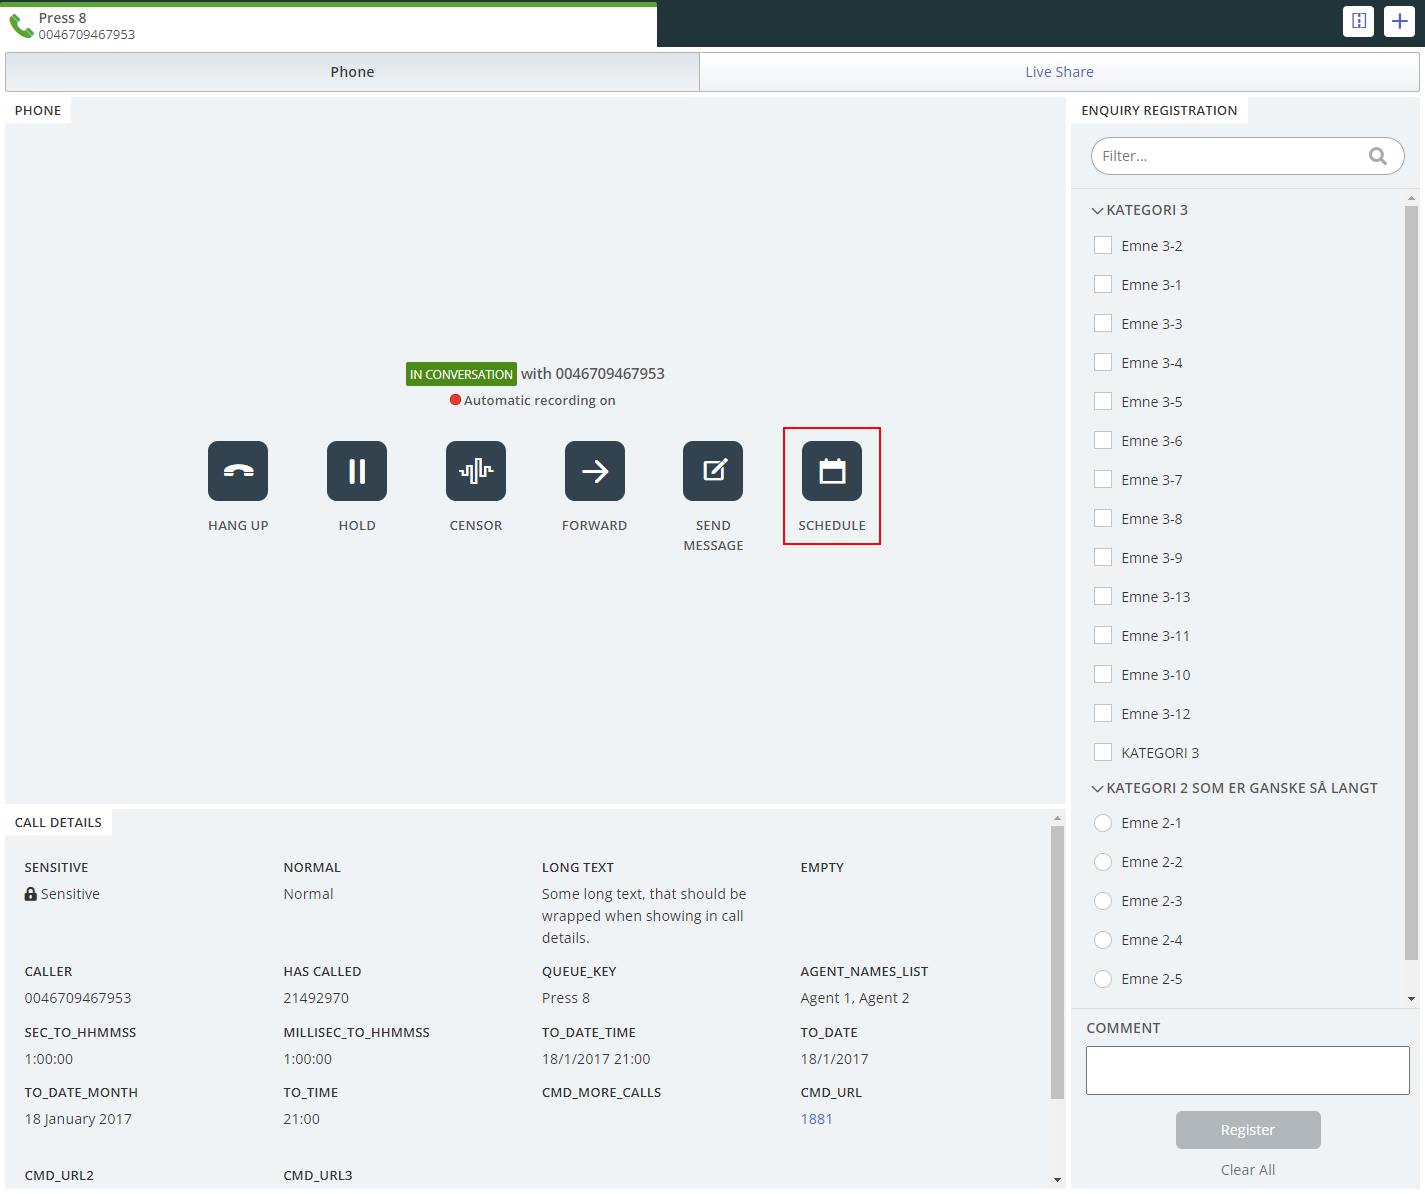Viewport: 1425px width, 1194px height.
Task: Select the Emne 2-1 radio button
Action: tap(1103, 823)
